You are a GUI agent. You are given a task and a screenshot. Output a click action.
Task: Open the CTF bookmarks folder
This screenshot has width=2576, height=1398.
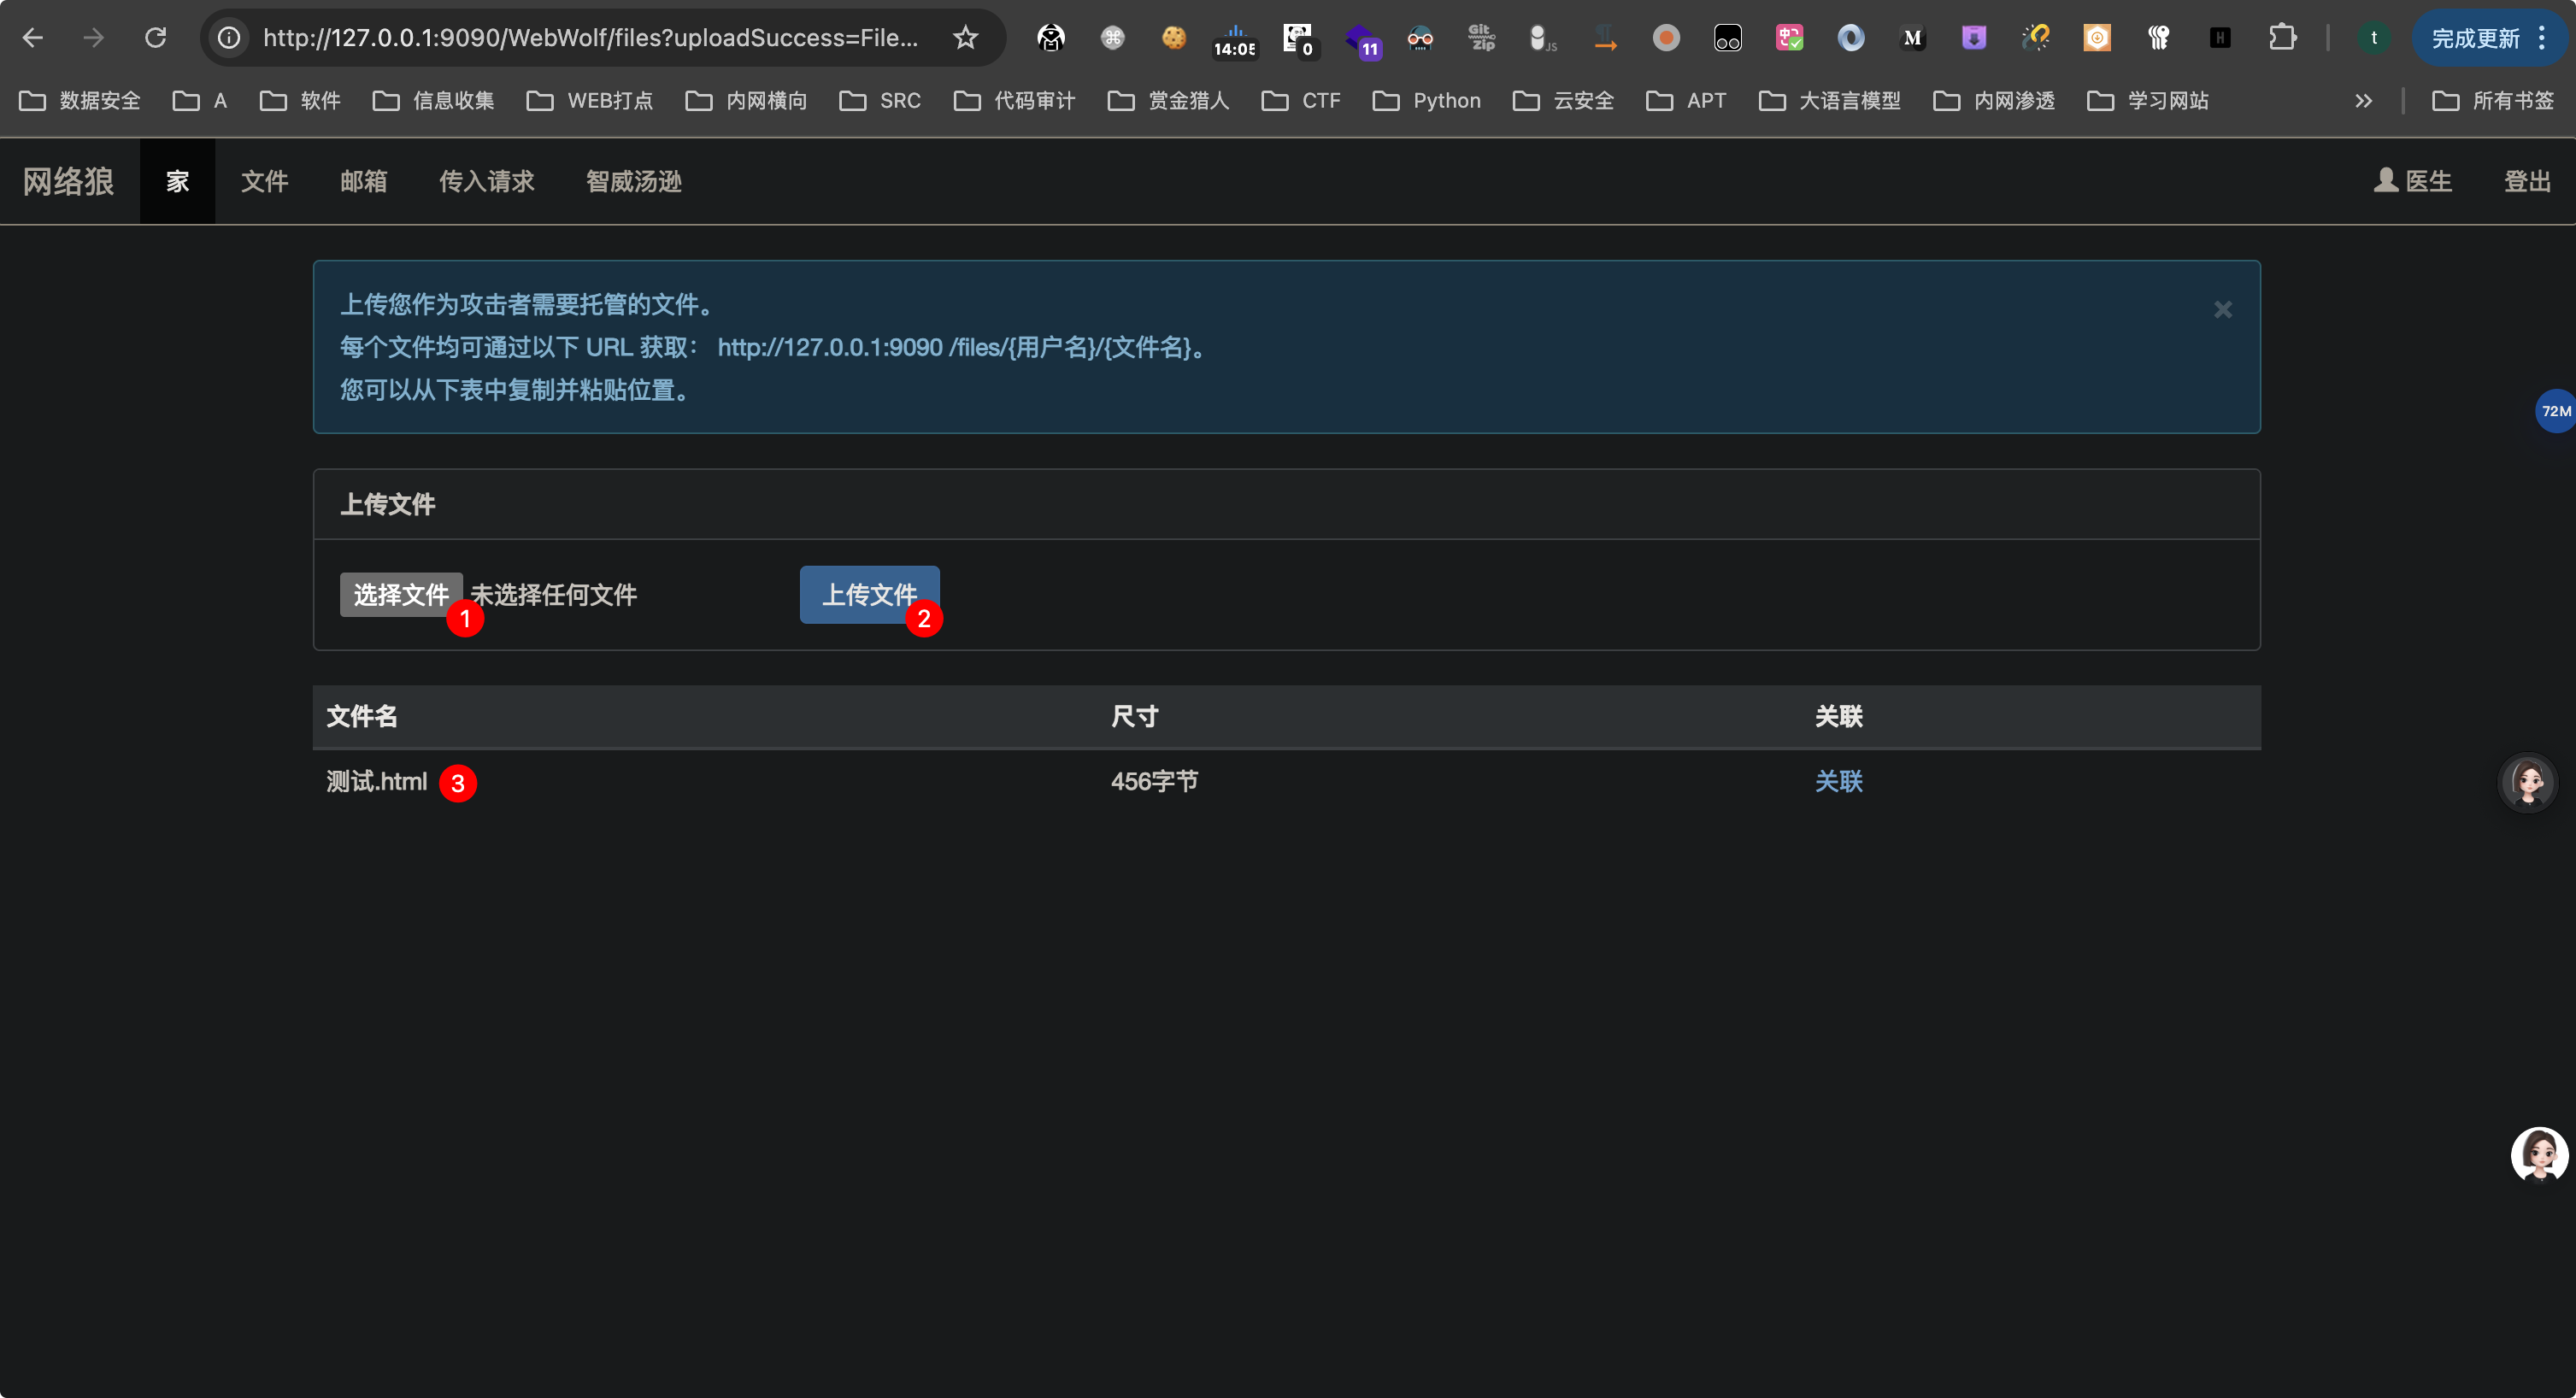[x=1301, y=101]
